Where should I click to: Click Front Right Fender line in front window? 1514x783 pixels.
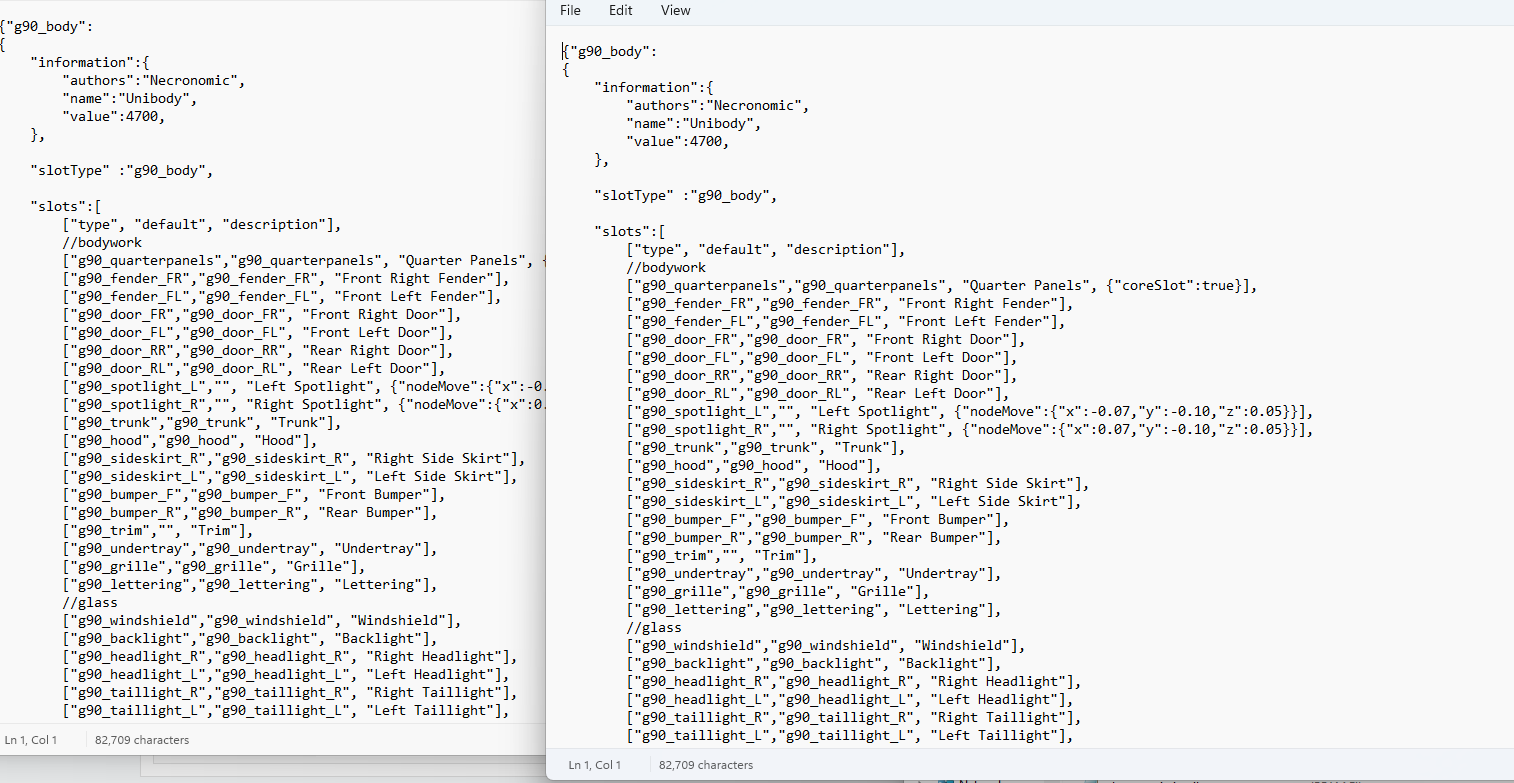851,303
